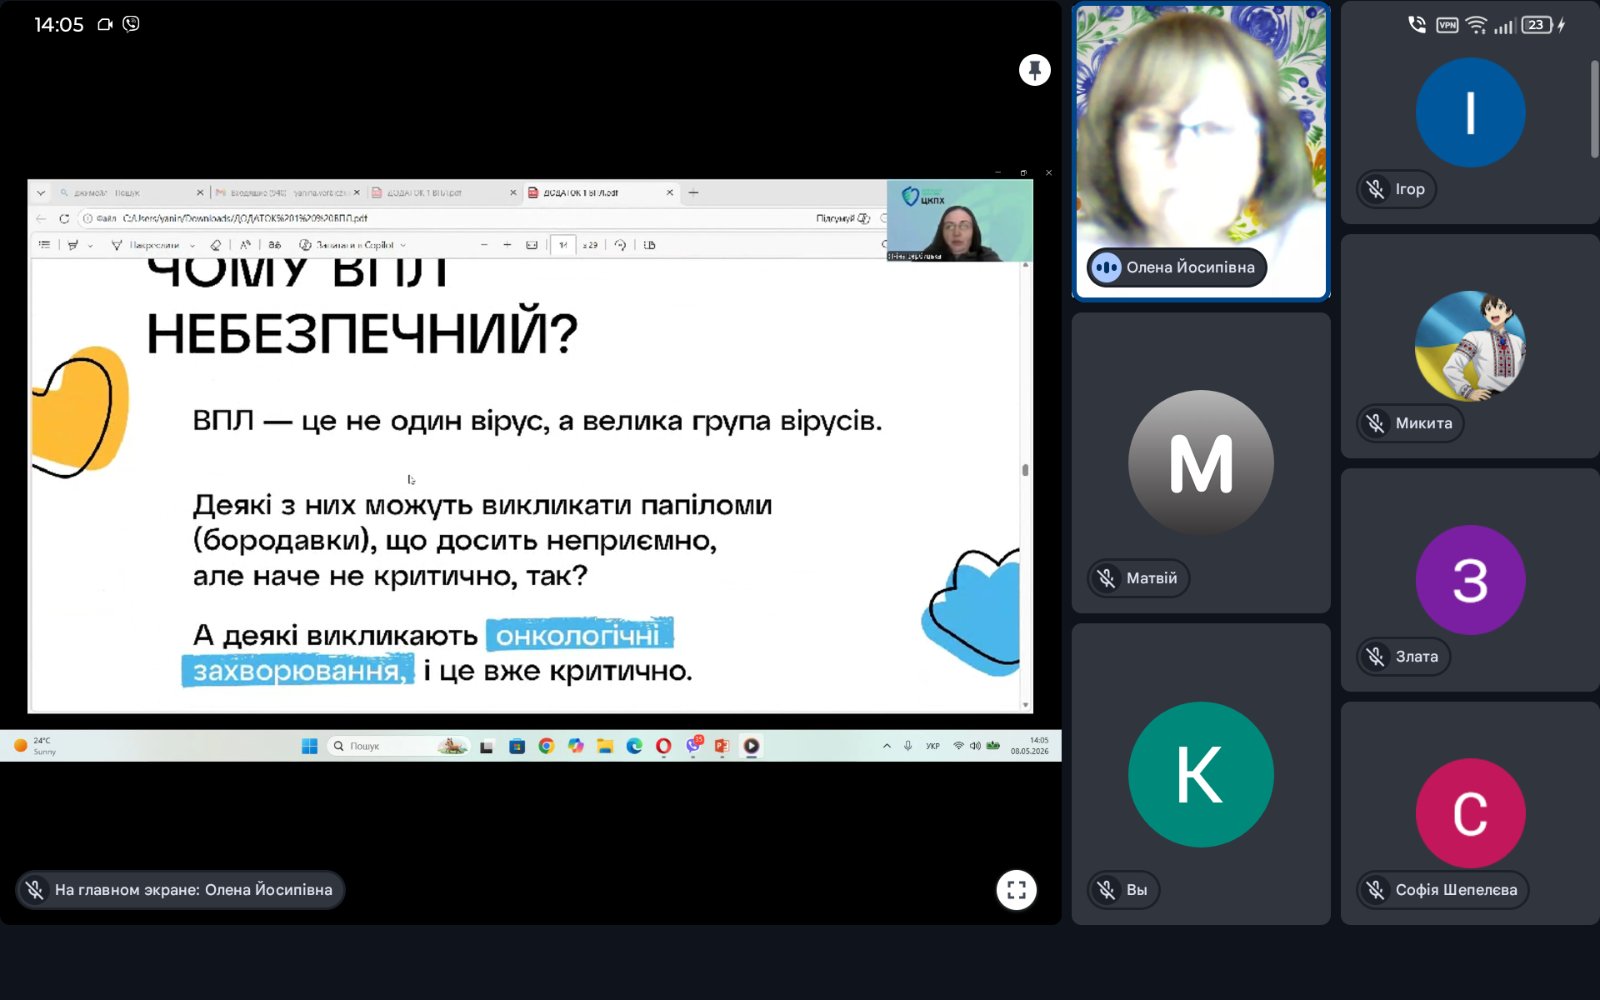The height and width of the screenshot is (1000, 1600).
Task: Zoom in the PDF with the plus button
Action: [x=507, y=245]
